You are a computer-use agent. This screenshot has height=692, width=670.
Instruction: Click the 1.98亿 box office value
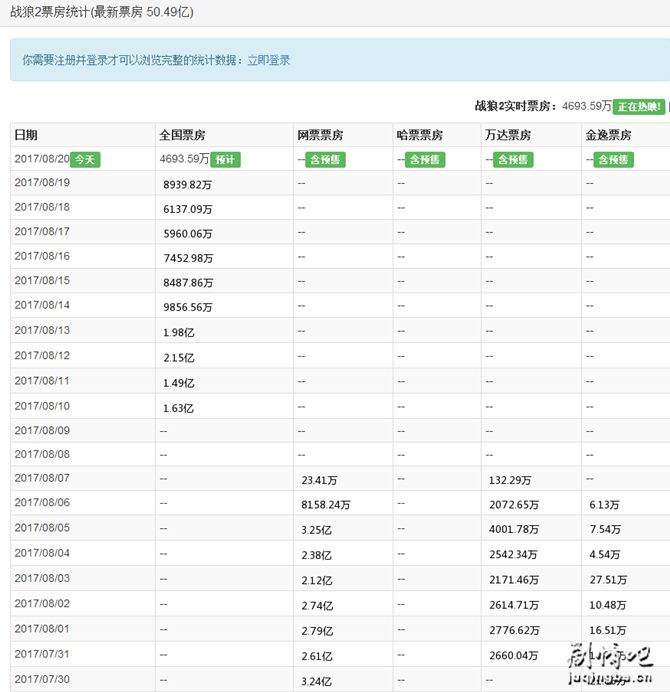178,332
